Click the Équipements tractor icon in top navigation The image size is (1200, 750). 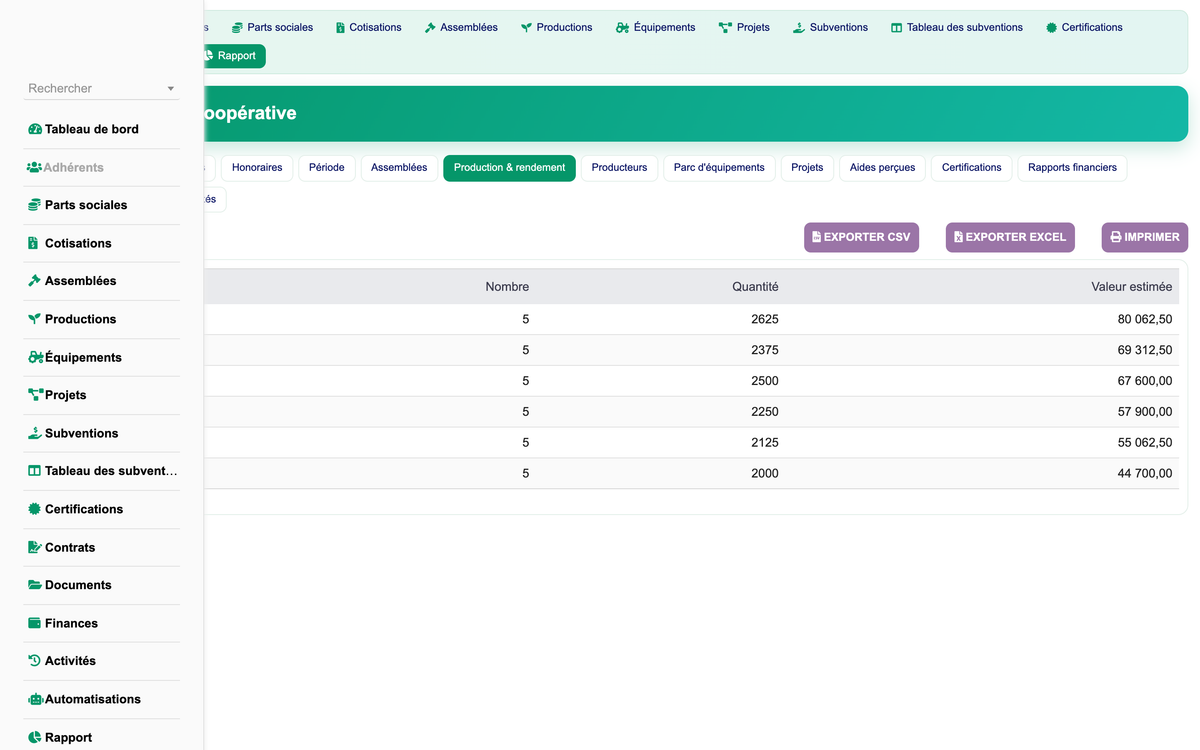click(x=623, y=27)
